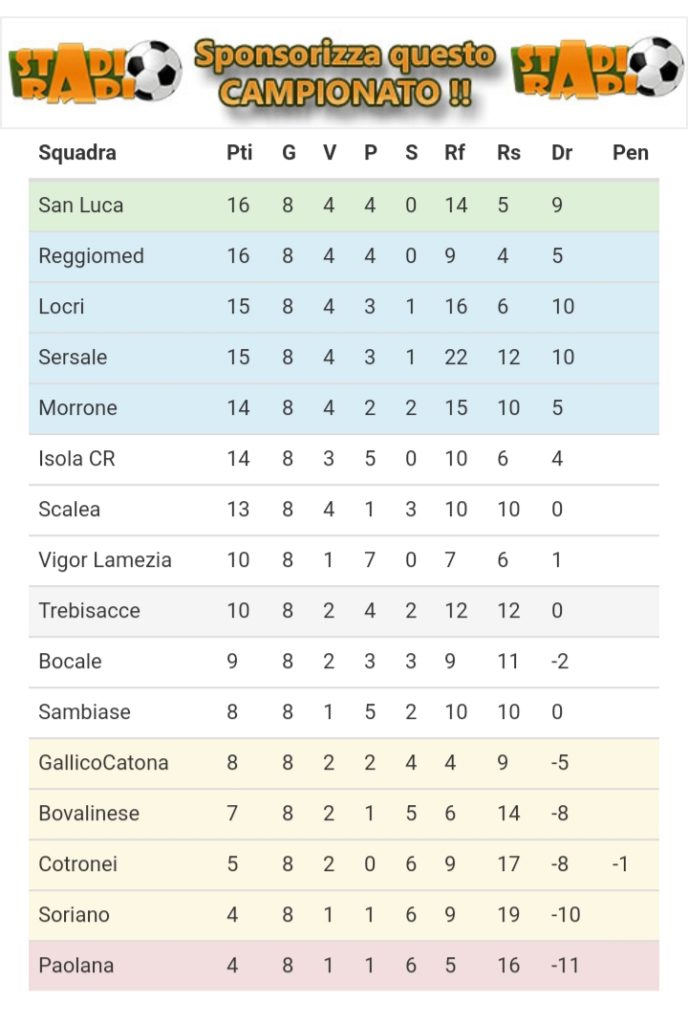Open San Luca team row
The height and width of the screenshot is (1024, 688).
344,206
